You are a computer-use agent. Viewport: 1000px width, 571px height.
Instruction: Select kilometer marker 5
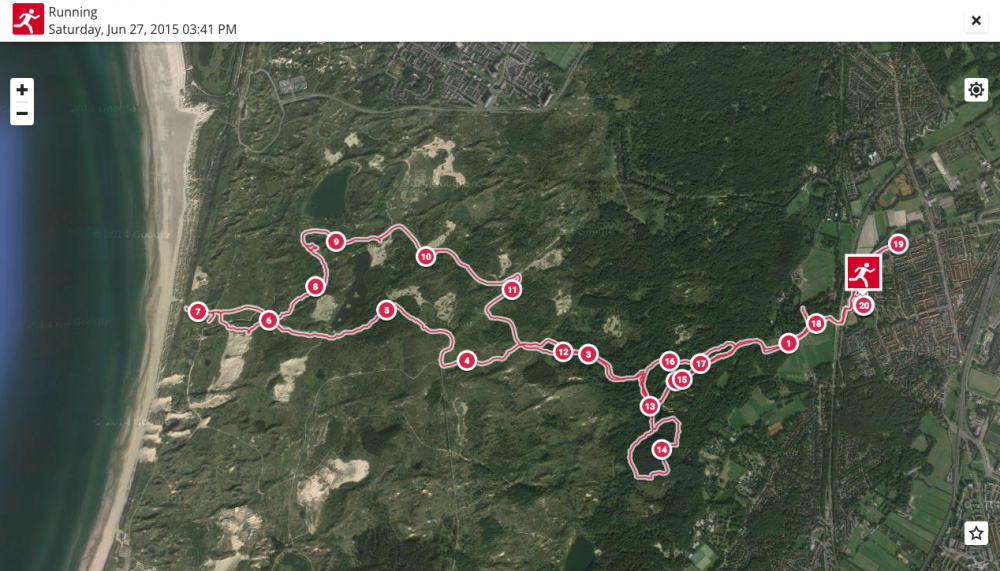click(386, 310)
